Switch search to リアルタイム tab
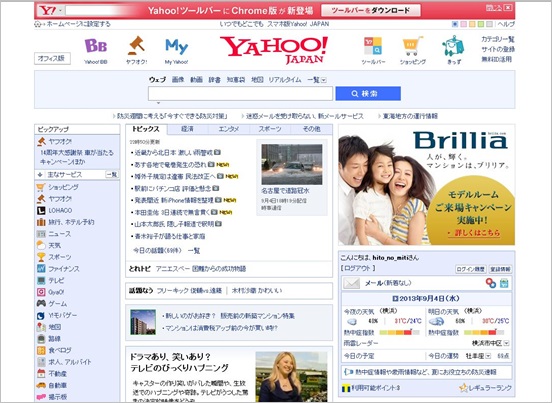The width and height of the screenshot is (552, 403). (285, 80)
